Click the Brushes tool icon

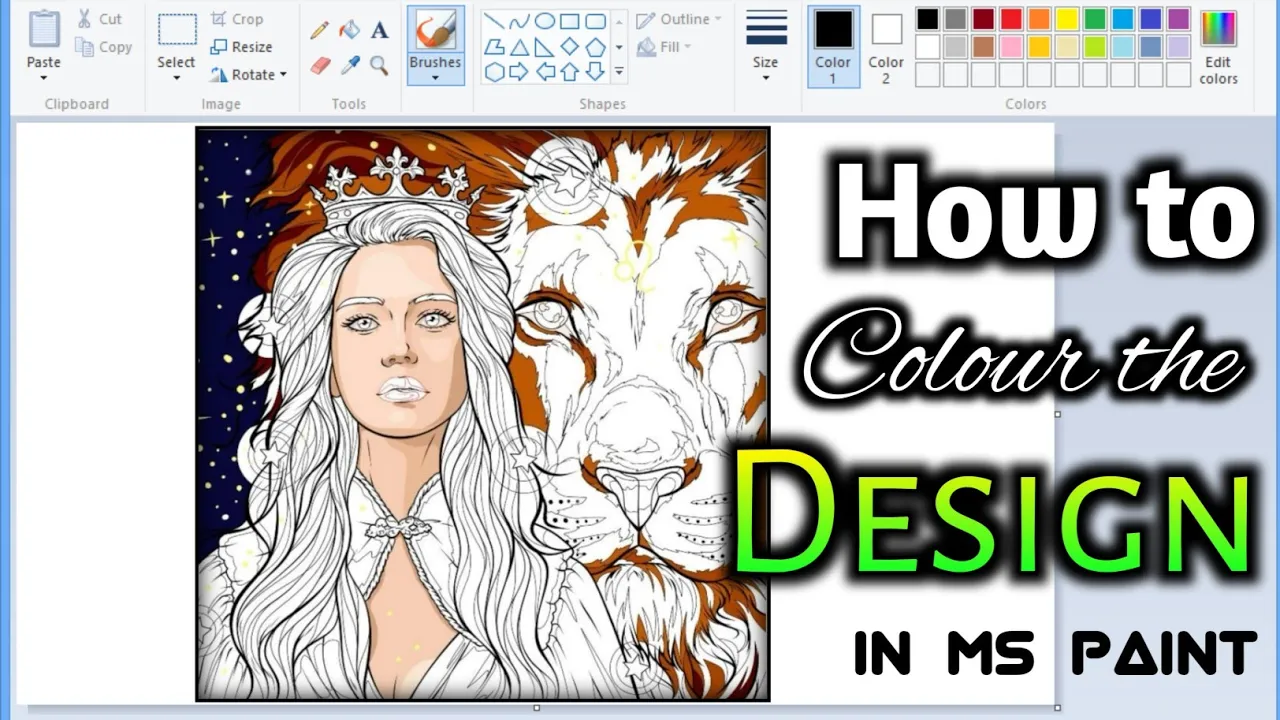pyautogui.click(x=435, y=30)
